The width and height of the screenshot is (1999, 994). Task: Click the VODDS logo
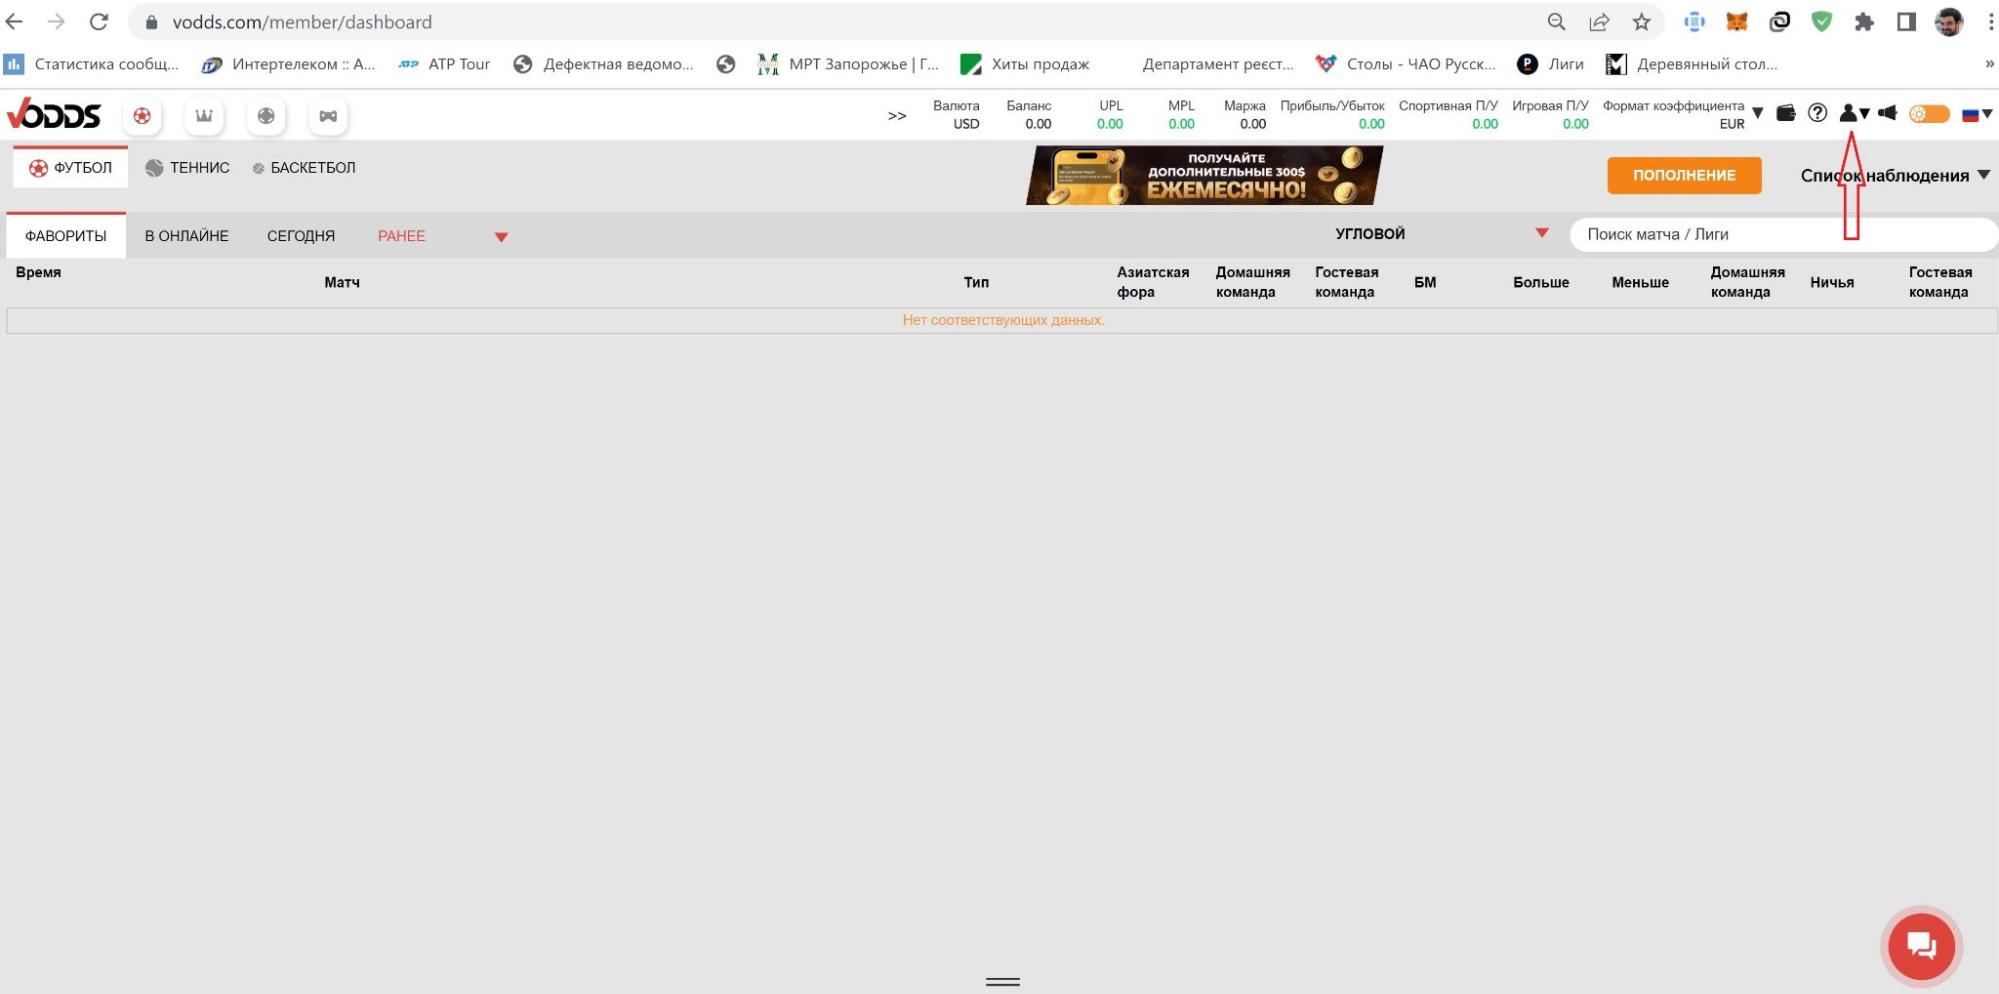tap(54, 115)
